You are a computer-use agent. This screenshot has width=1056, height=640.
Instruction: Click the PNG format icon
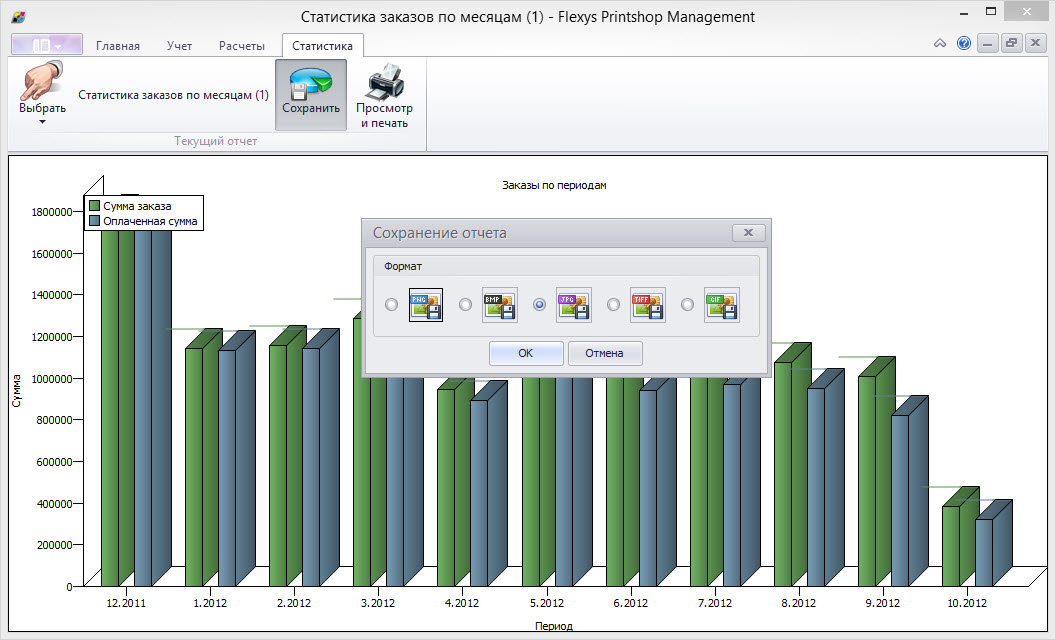click(426, 305)
